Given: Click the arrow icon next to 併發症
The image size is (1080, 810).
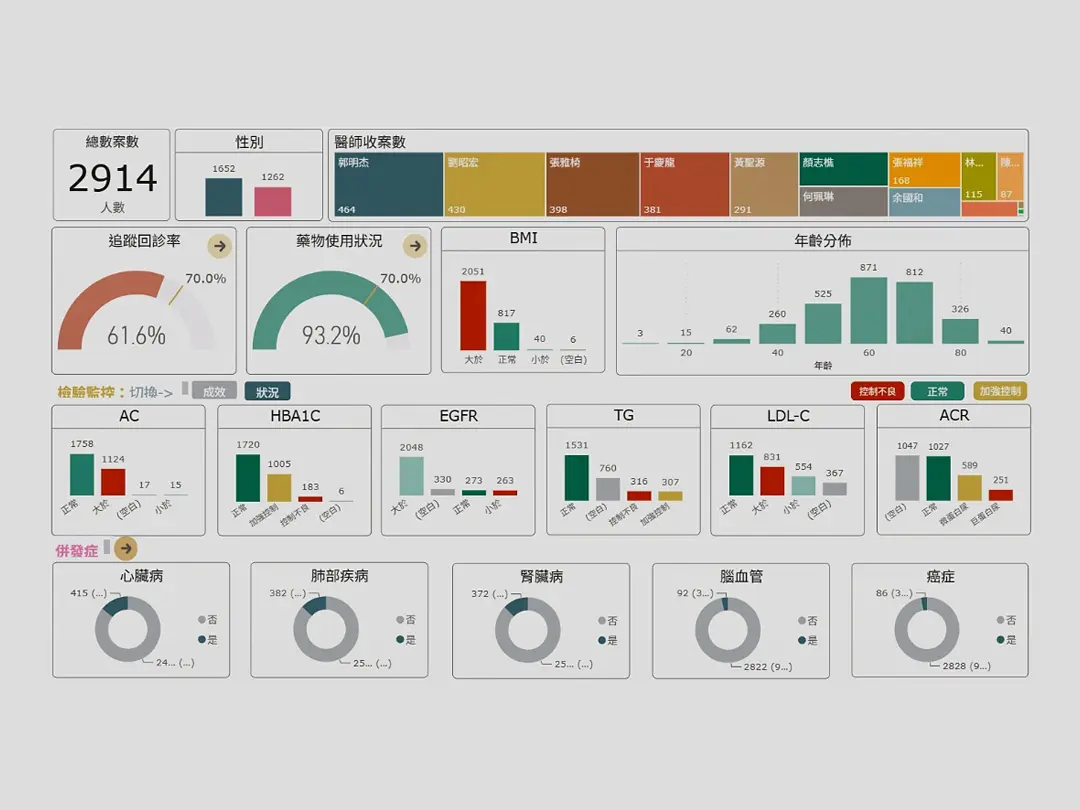Looking at the screenshot, I should 125,548.
